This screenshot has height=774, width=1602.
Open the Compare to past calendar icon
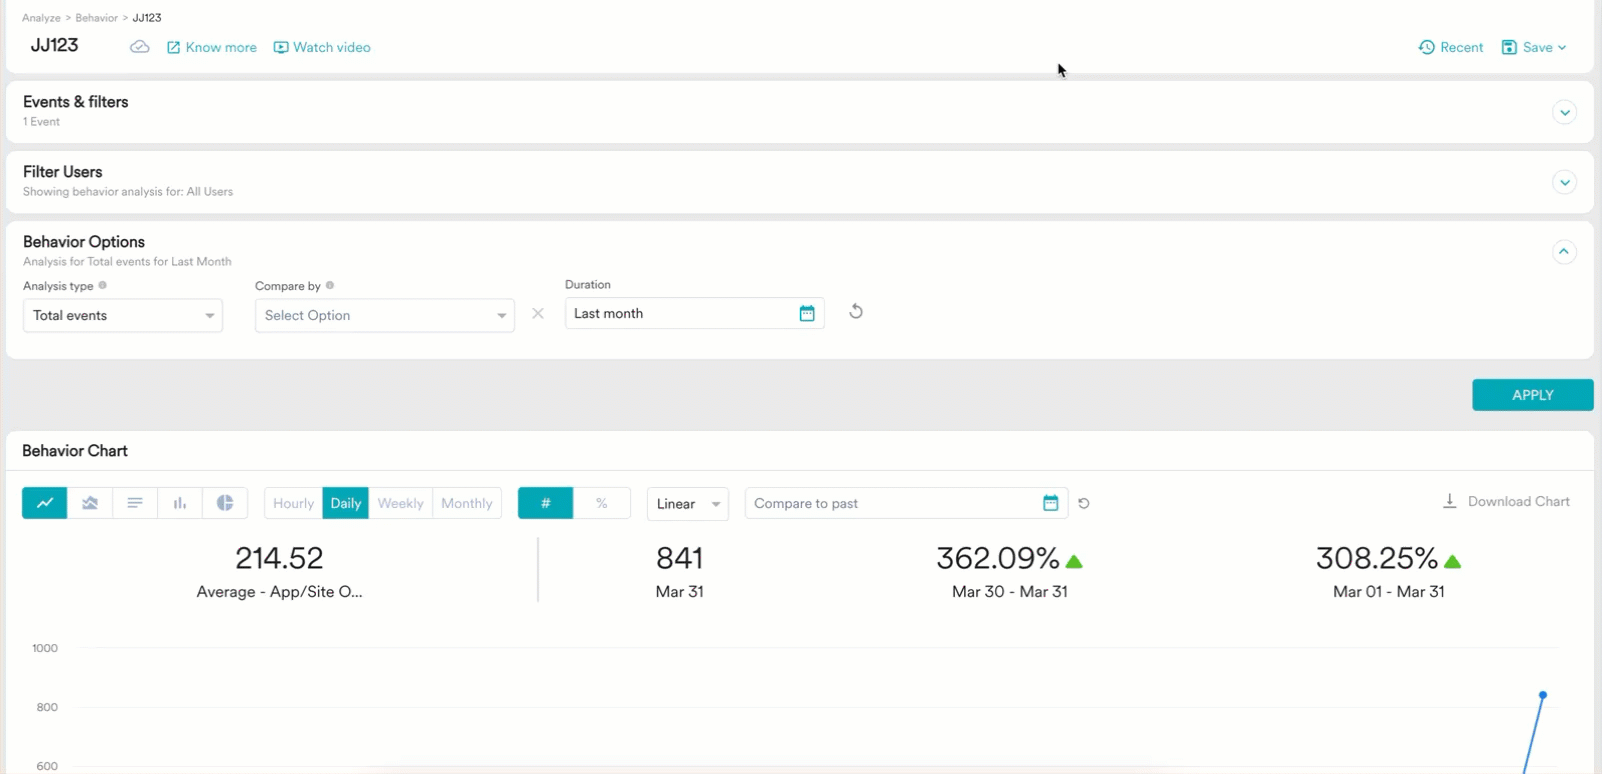(1050, 503)
